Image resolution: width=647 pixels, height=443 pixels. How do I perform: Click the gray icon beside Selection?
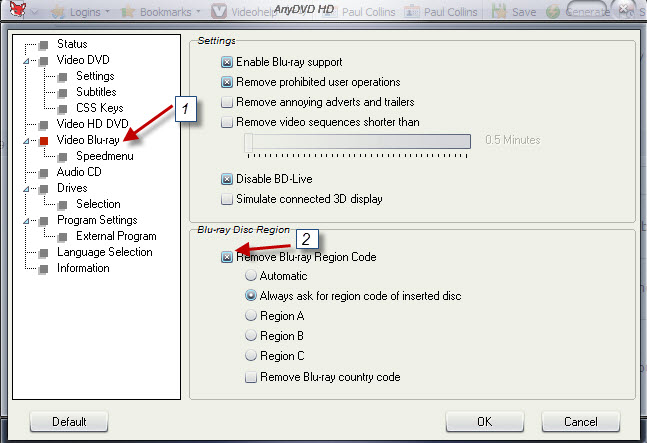pos(63,205)
